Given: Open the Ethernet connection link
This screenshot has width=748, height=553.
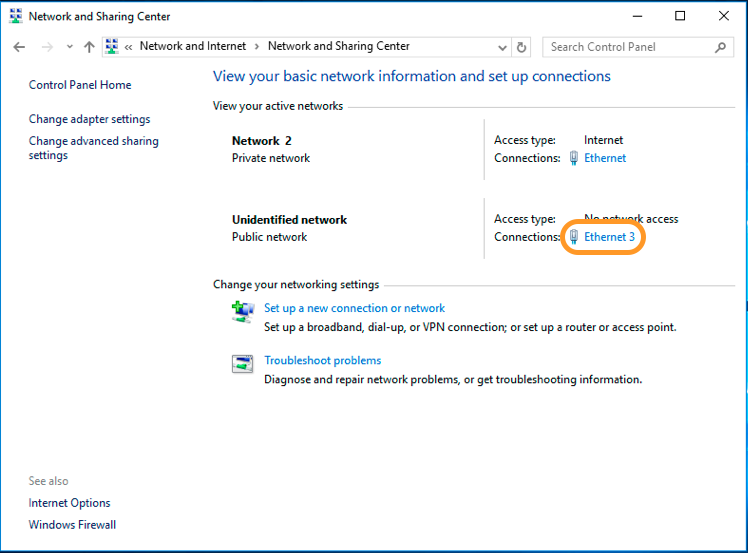Looking at the screenshot, I should pyautogui.click(x=605, y=158).
